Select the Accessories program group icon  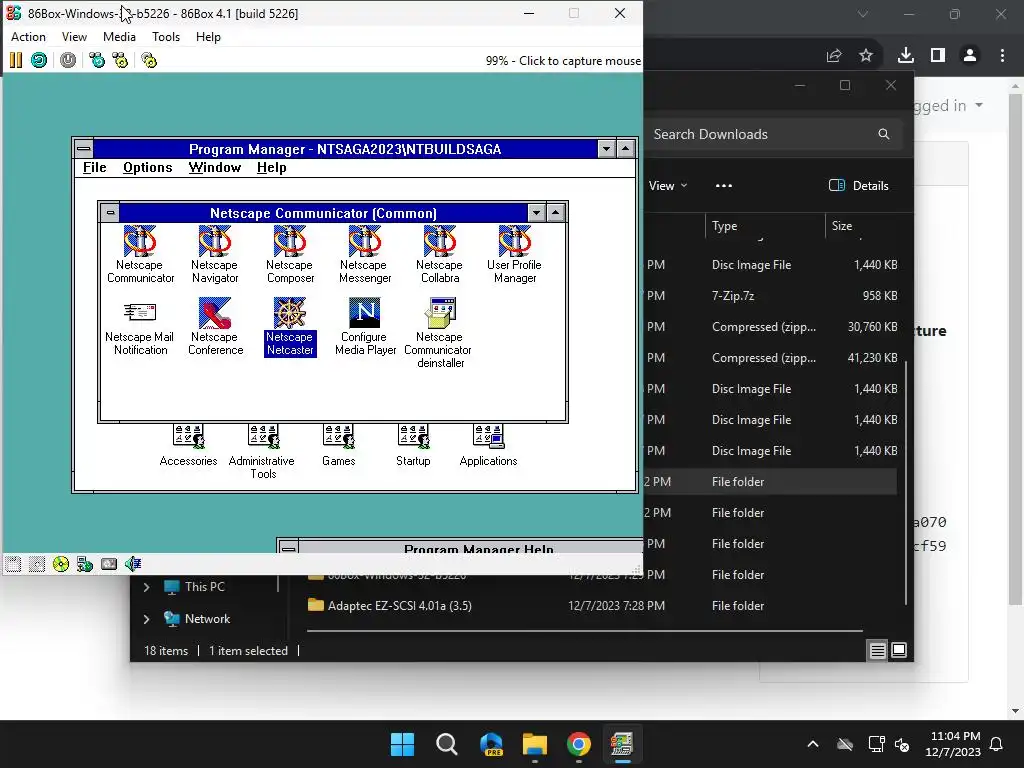189,445
